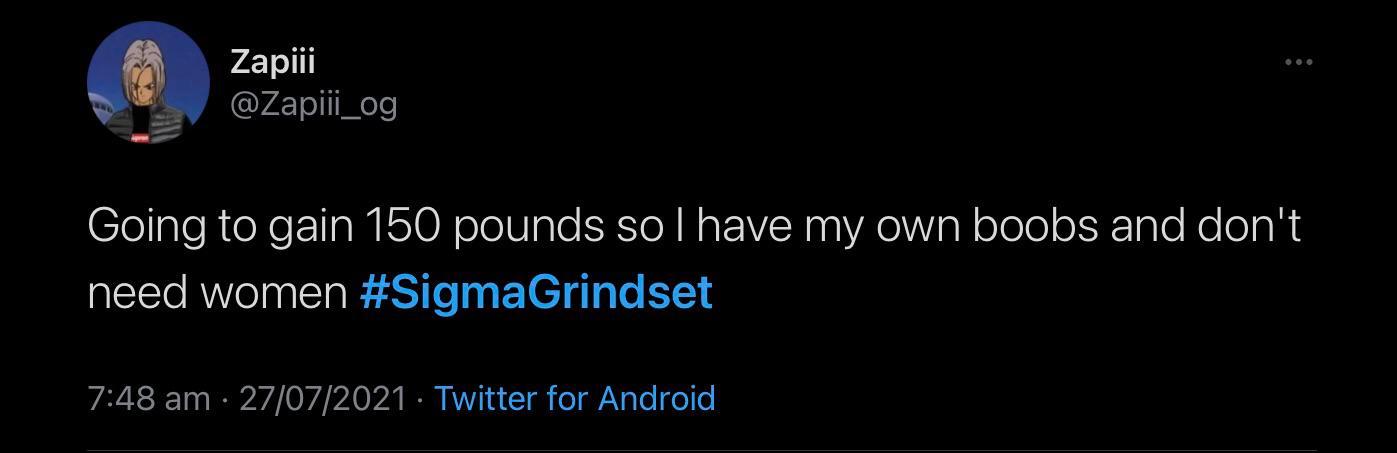Open the Zapiii display name profile
Image resolution: width=1397 pixels, height=453 pixels.
(272, 61)
